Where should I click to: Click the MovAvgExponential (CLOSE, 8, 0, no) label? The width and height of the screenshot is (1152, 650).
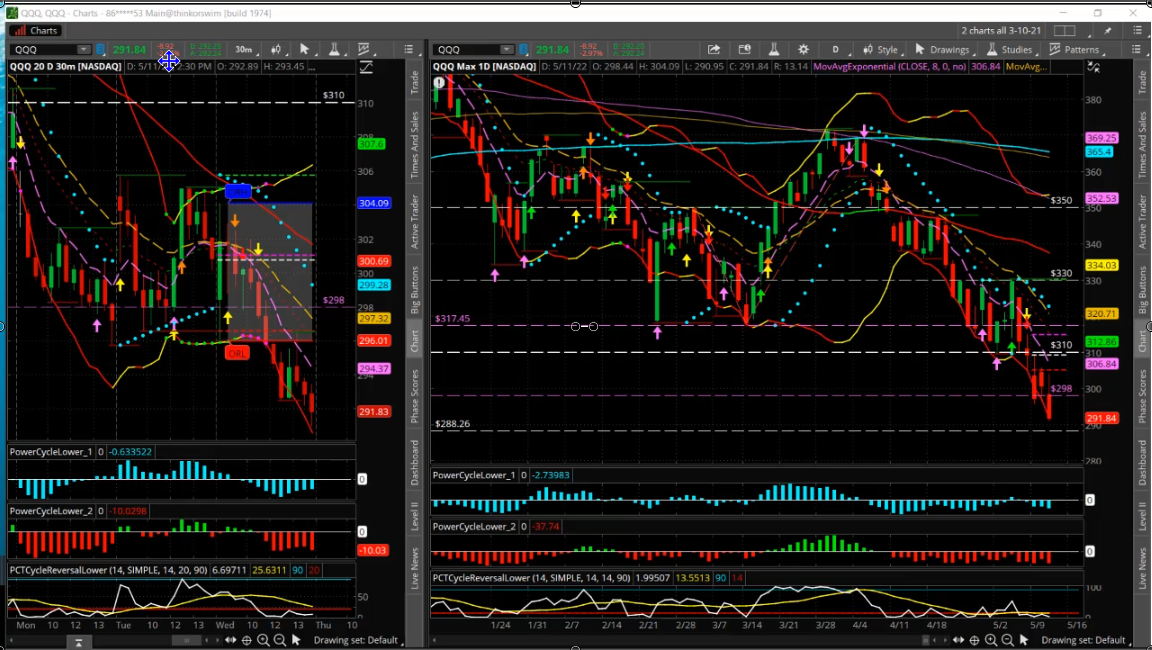(x=890, y=67)
